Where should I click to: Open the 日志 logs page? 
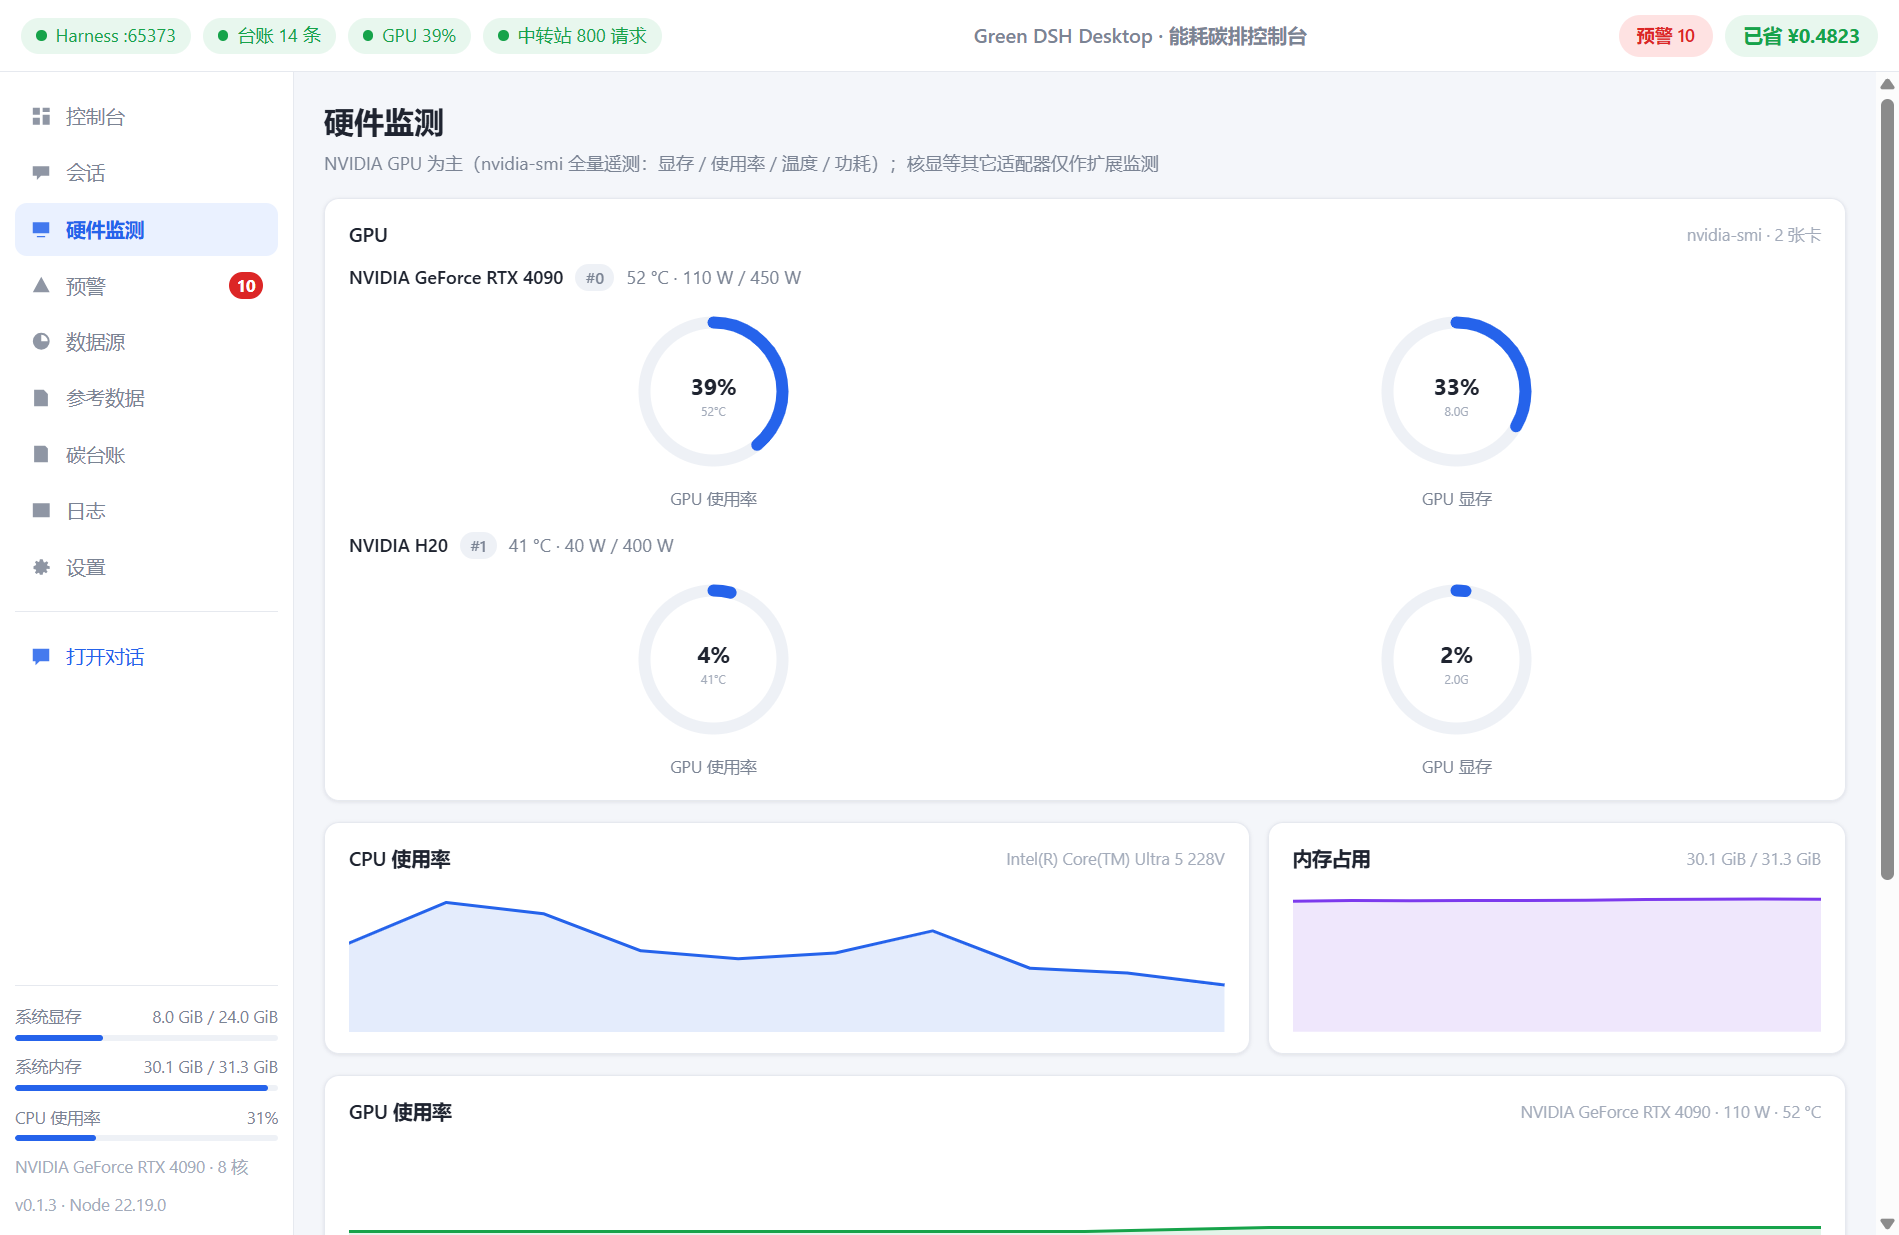[x=146, y=511]
